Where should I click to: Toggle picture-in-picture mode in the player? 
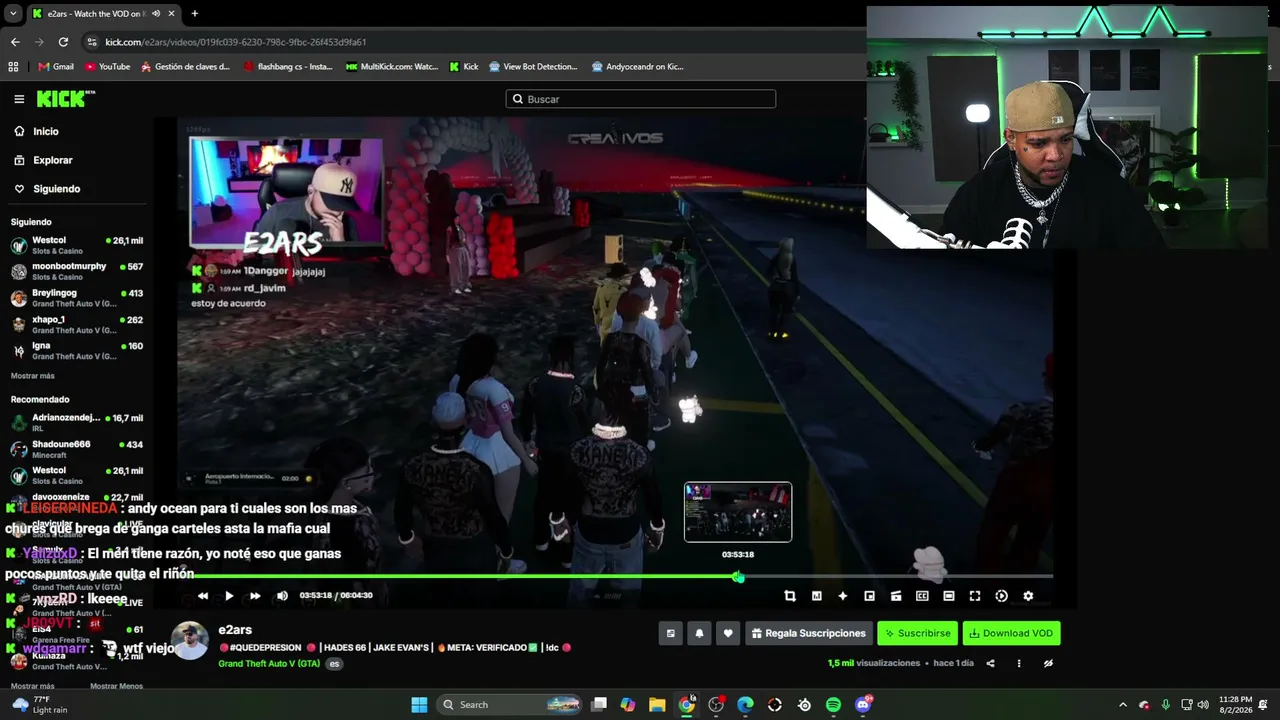point(869,596)
